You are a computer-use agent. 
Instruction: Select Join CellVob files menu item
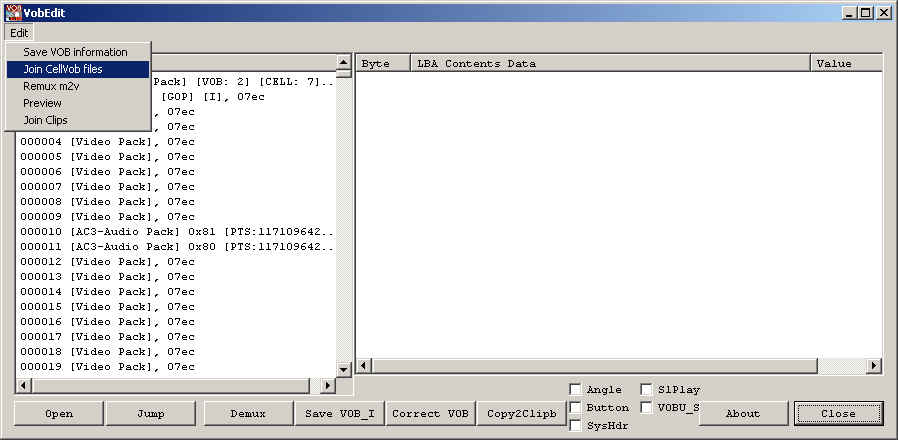77,69
